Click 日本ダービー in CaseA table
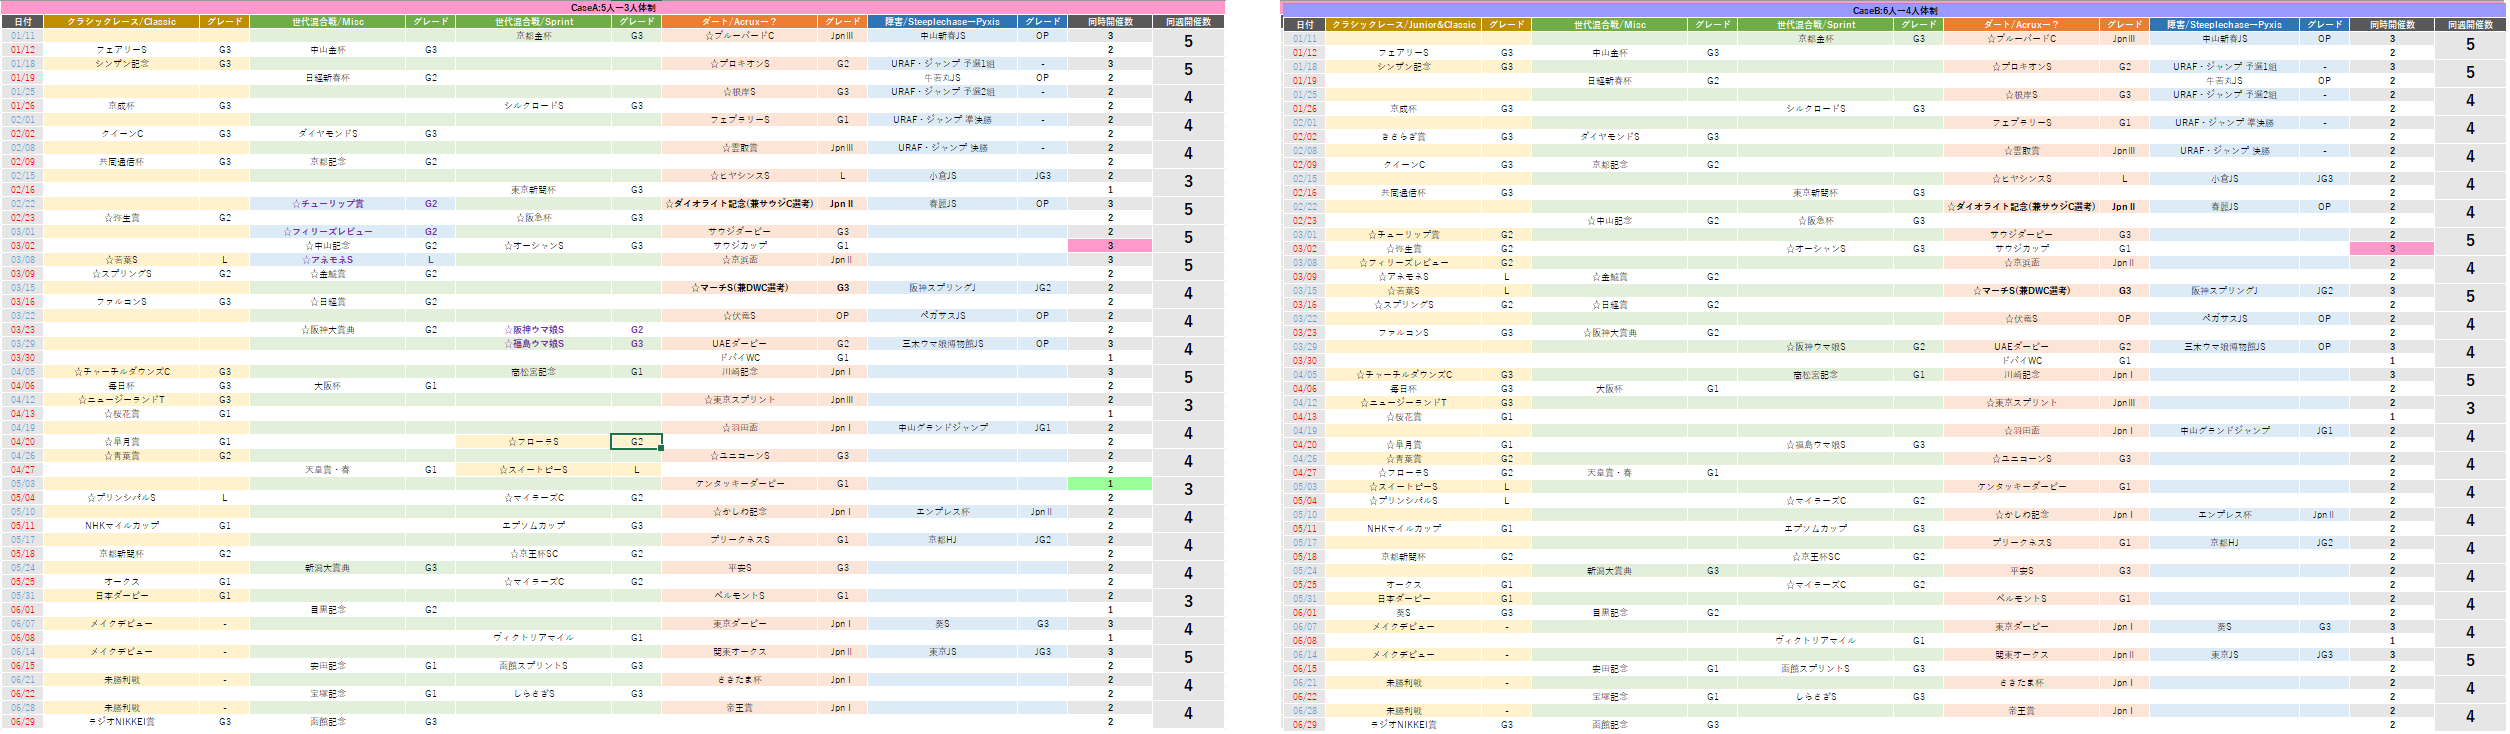 click(x=121, y=595)
